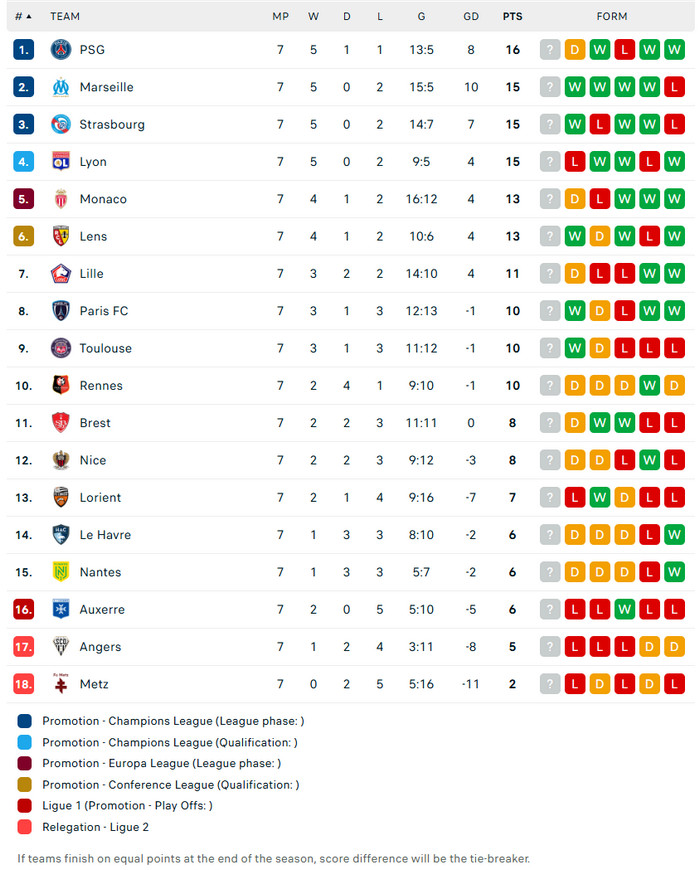The image size is (700, 870).
Task: Click the Lyon club badge
Action: pyautogui.click(x=61, y=162)
